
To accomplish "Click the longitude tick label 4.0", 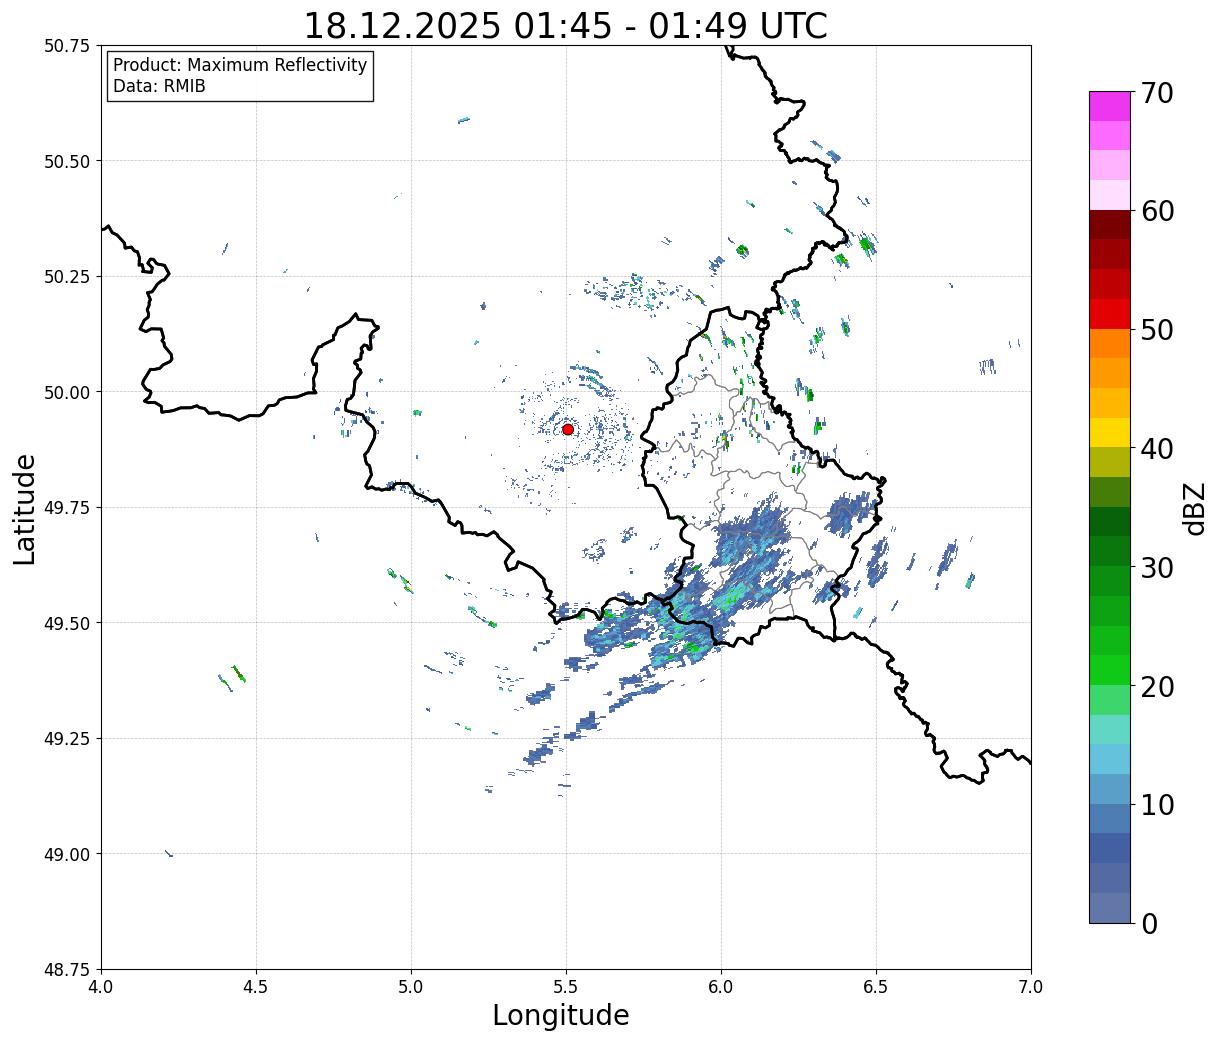I will 101,987.
